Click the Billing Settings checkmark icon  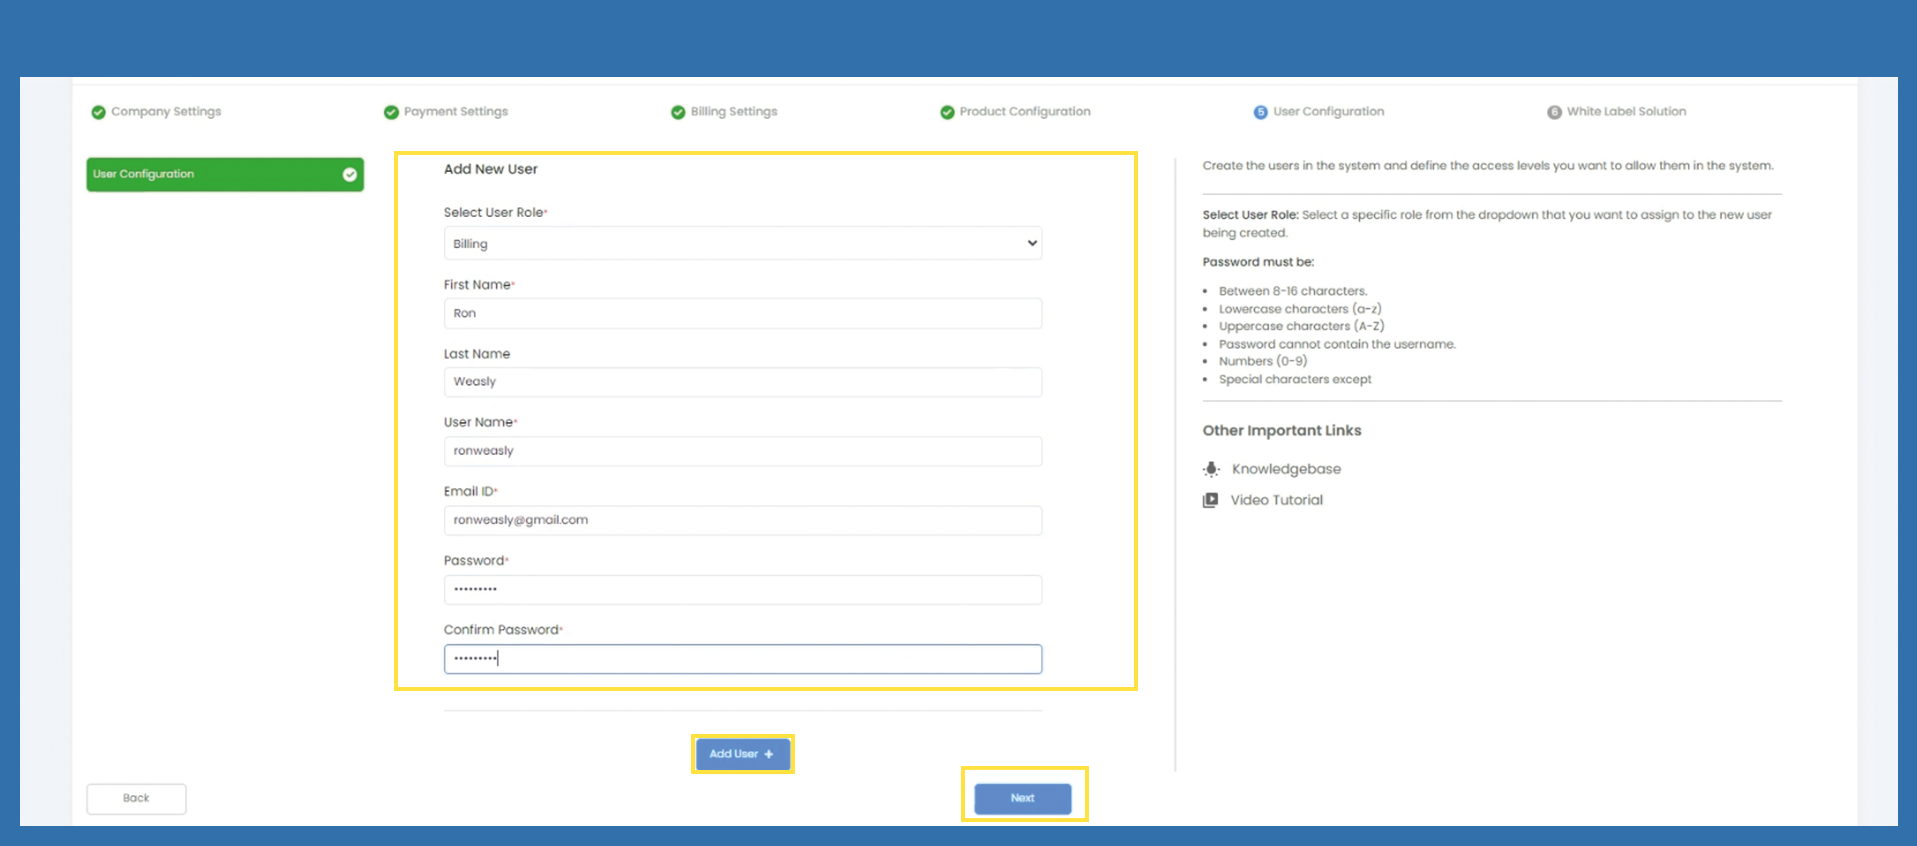[678, 112]
